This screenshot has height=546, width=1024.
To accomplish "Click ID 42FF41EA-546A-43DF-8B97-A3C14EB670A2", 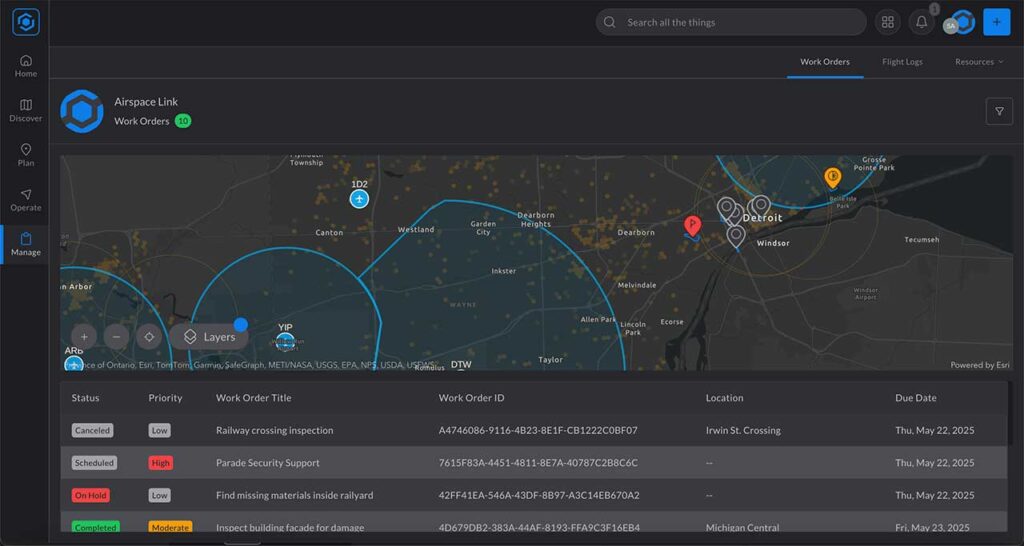I will coord(539,495).
